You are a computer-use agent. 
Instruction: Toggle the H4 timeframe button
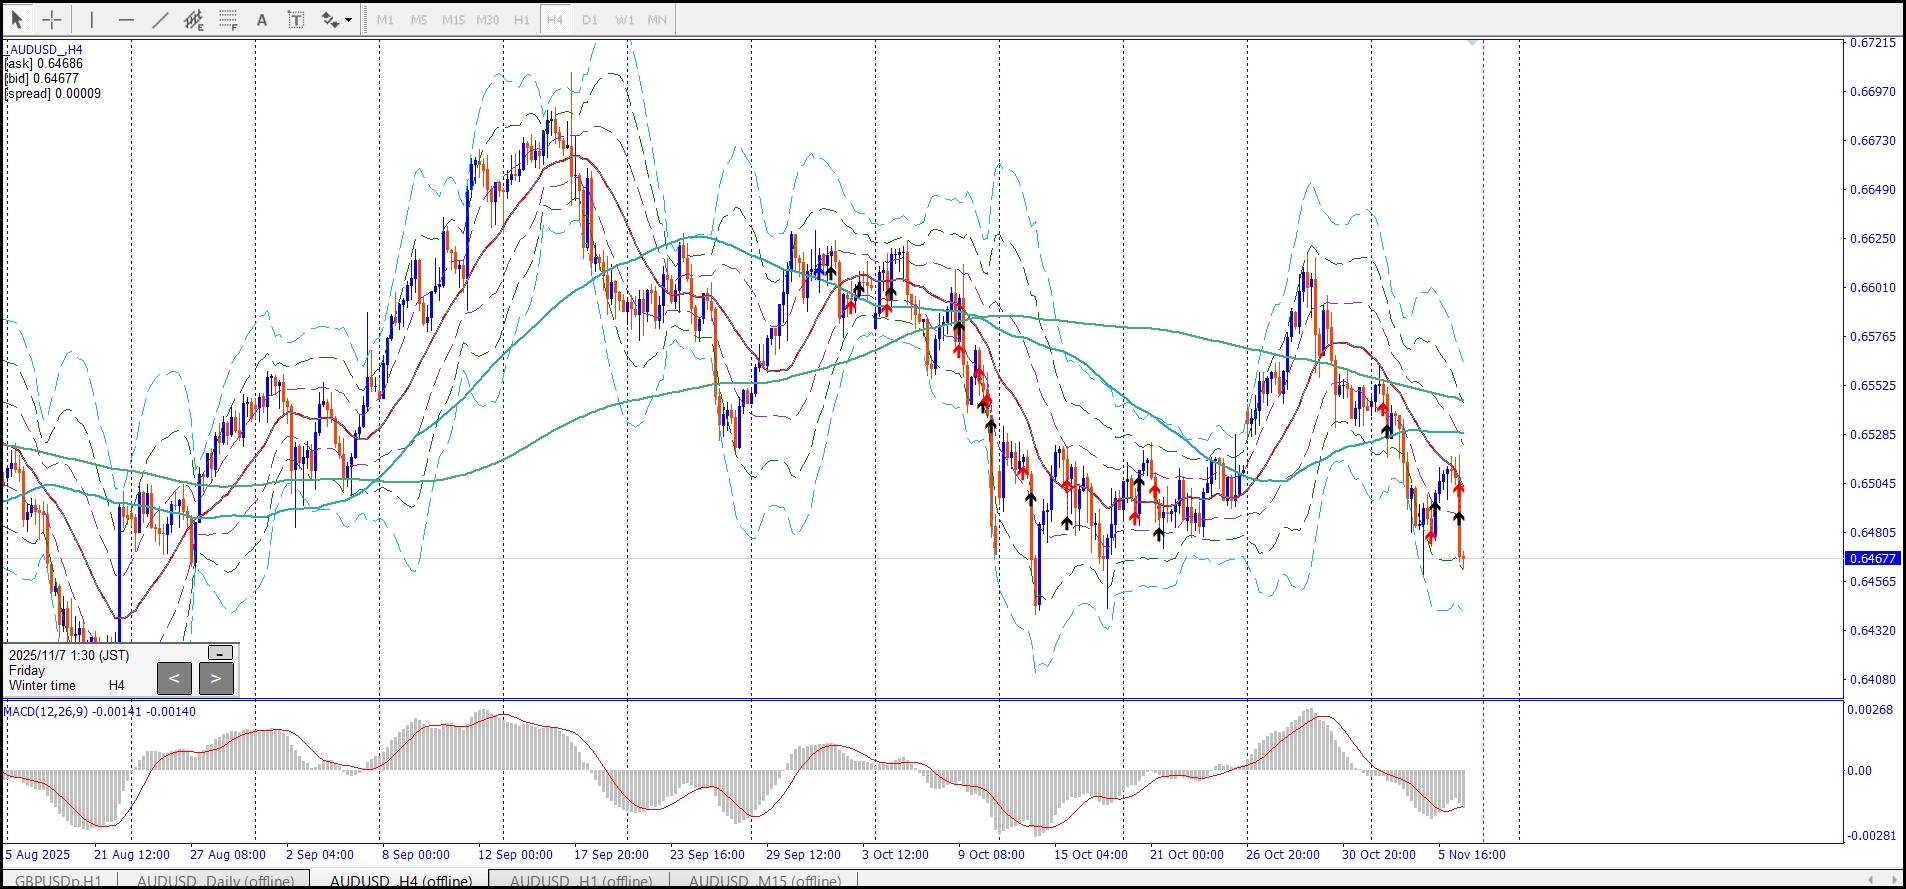pyautogui.click(x=555, y=19)
